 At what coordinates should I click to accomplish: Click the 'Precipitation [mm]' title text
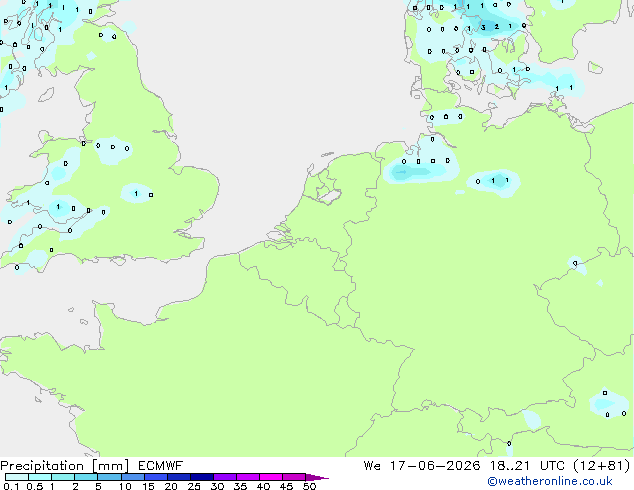click(65, 466)
